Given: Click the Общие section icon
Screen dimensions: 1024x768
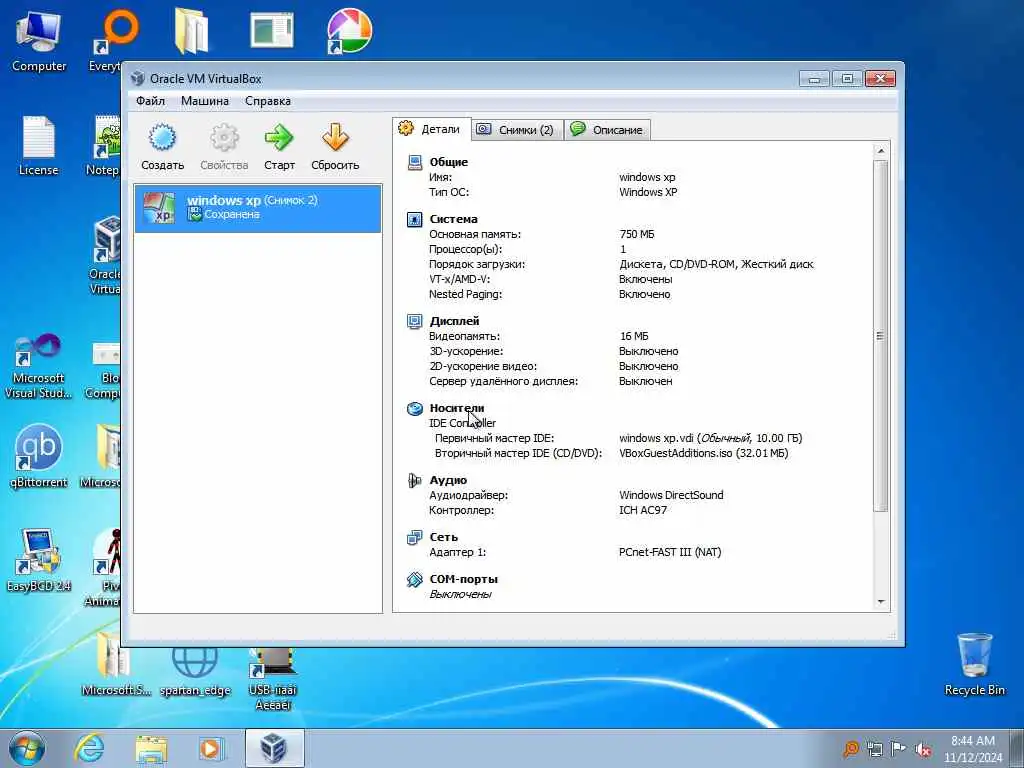Looking at the screenshot, I should (x=415, y=162).
